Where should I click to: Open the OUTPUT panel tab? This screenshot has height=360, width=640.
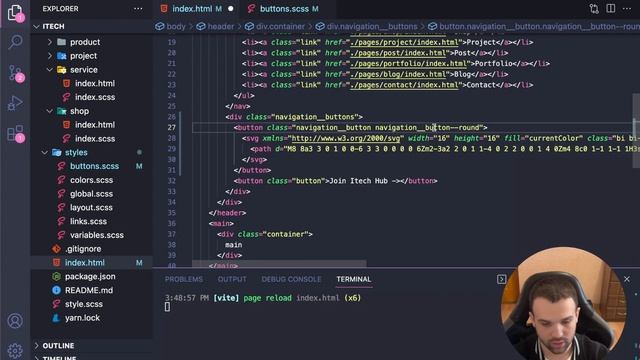tap(232, 279)
